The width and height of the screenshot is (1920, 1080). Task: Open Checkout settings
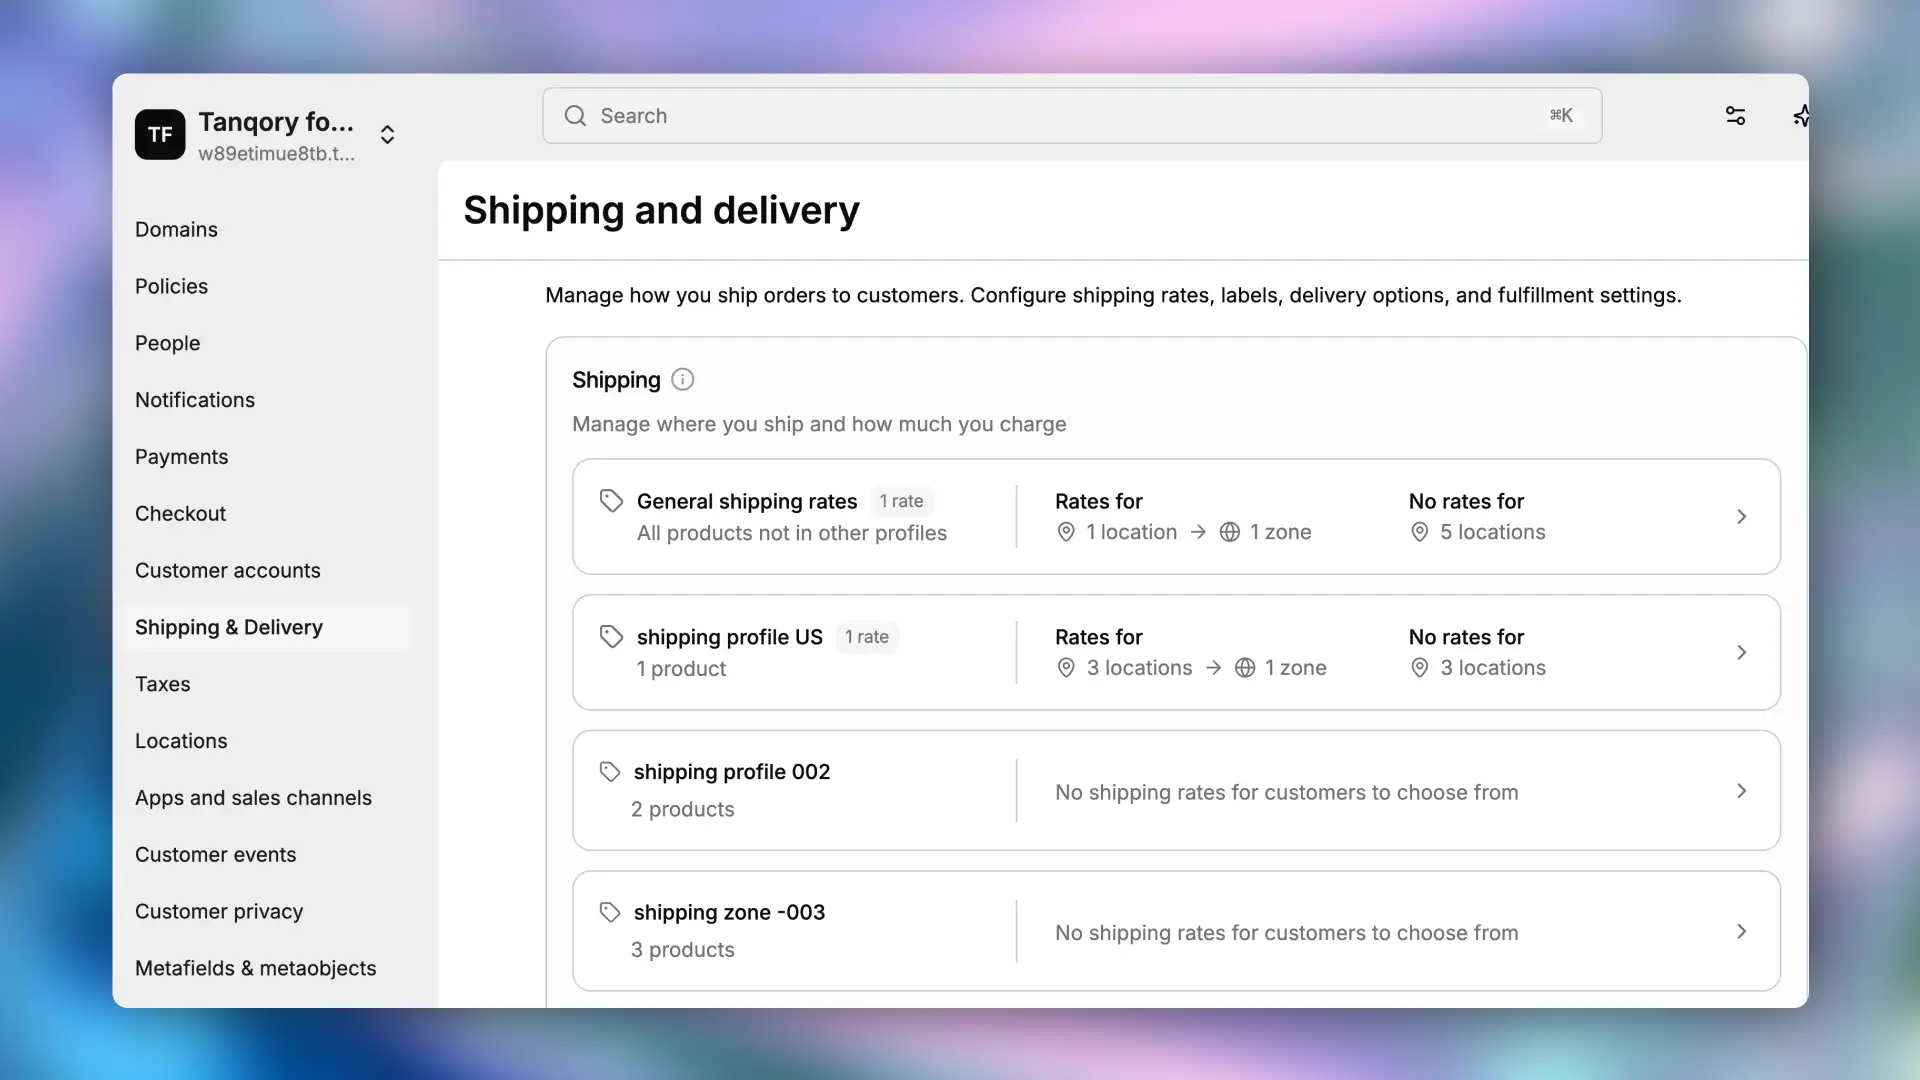coord(180,514)
